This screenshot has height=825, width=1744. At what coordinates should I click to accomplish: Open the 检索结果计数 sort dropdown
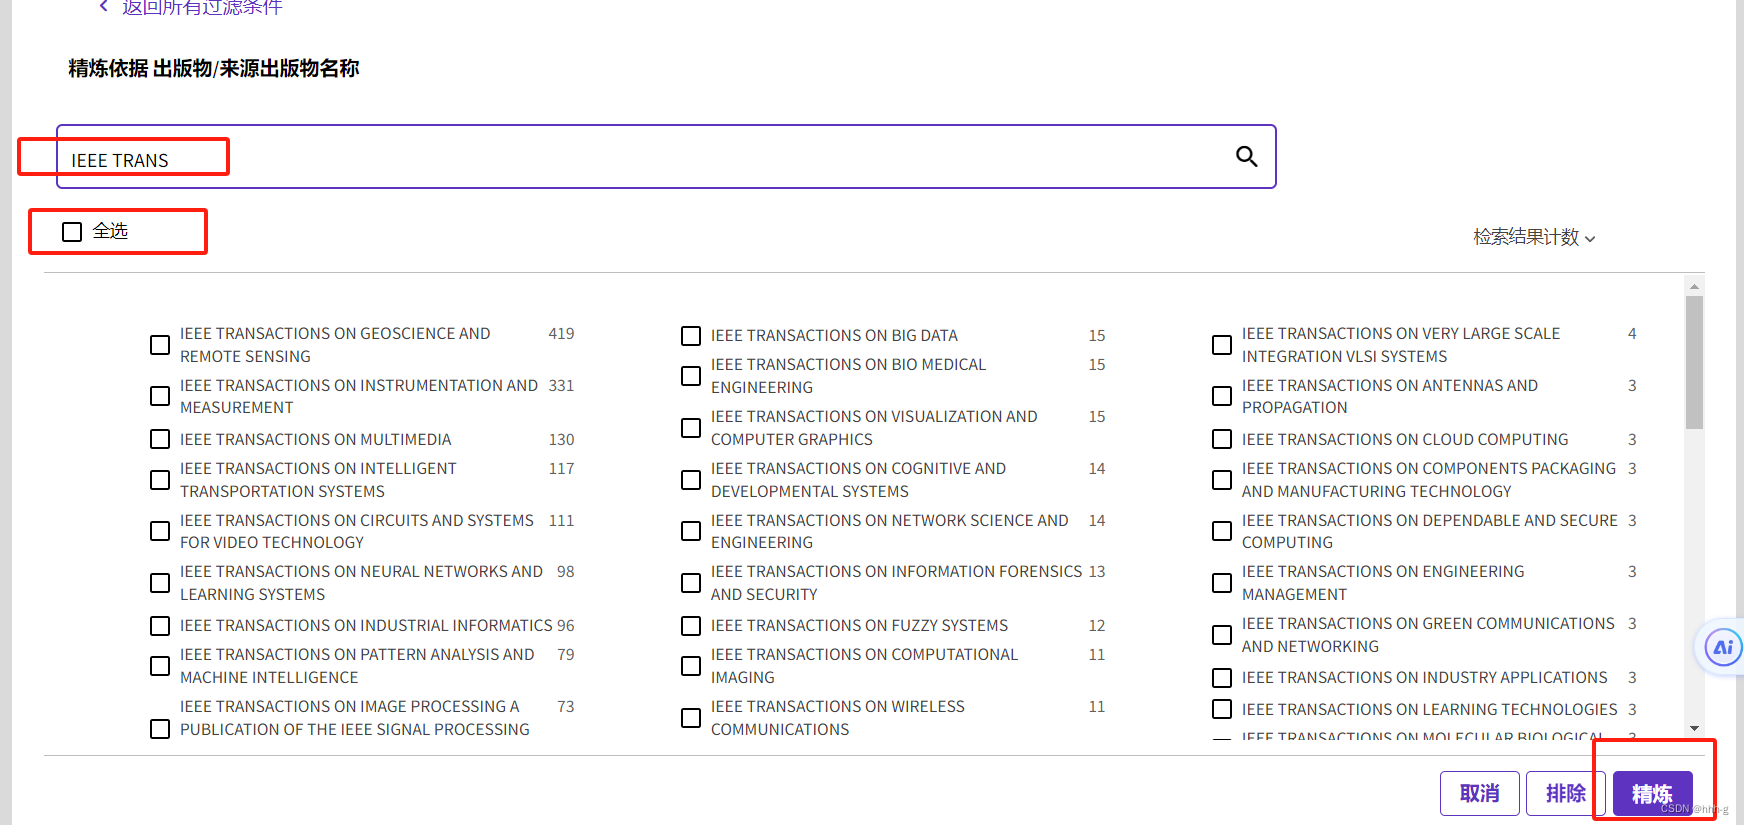point(1534,237)
